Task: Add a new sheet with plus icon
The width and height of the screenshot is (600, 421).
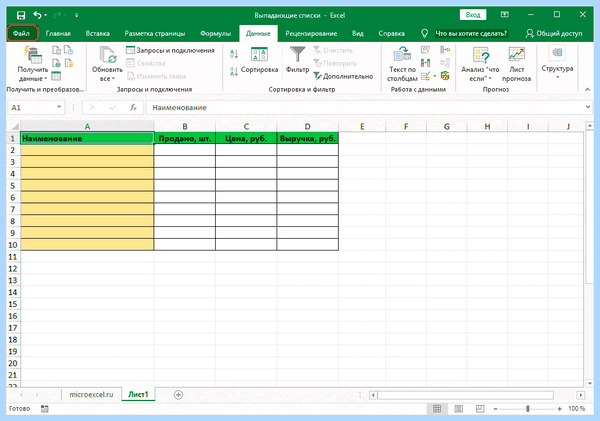Action: tap(178, 395)
